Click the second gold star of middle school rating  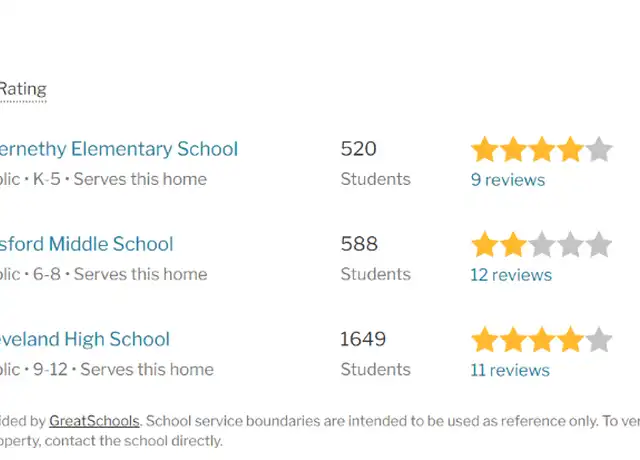coord(513,244)
